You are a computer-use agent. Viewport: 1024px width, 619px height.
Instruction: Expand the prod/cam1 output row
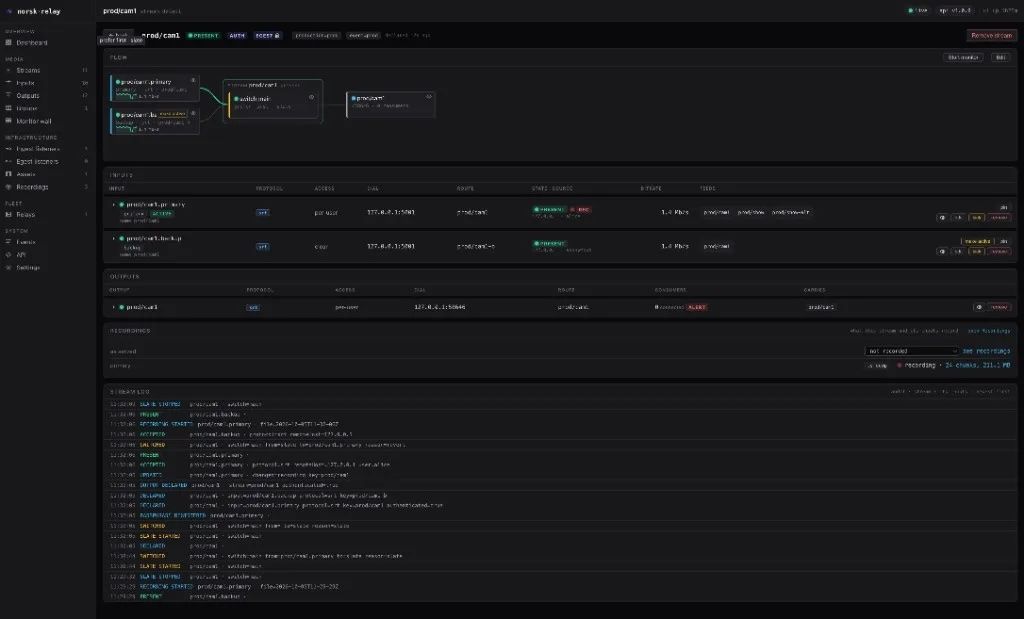pos(114,307)
